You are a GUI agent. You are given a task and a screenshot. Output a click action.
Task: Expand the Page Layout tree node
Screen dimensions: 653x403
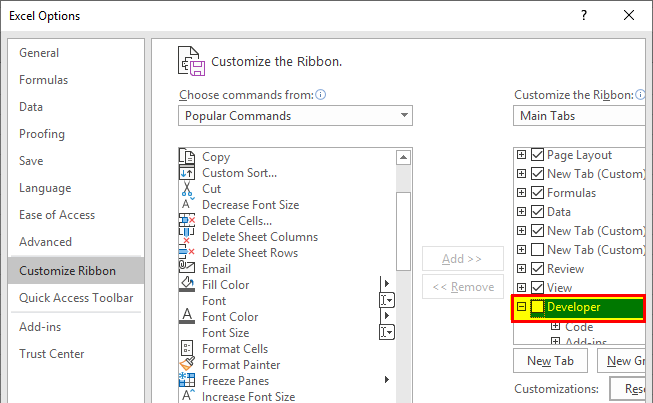pos(521,155)
